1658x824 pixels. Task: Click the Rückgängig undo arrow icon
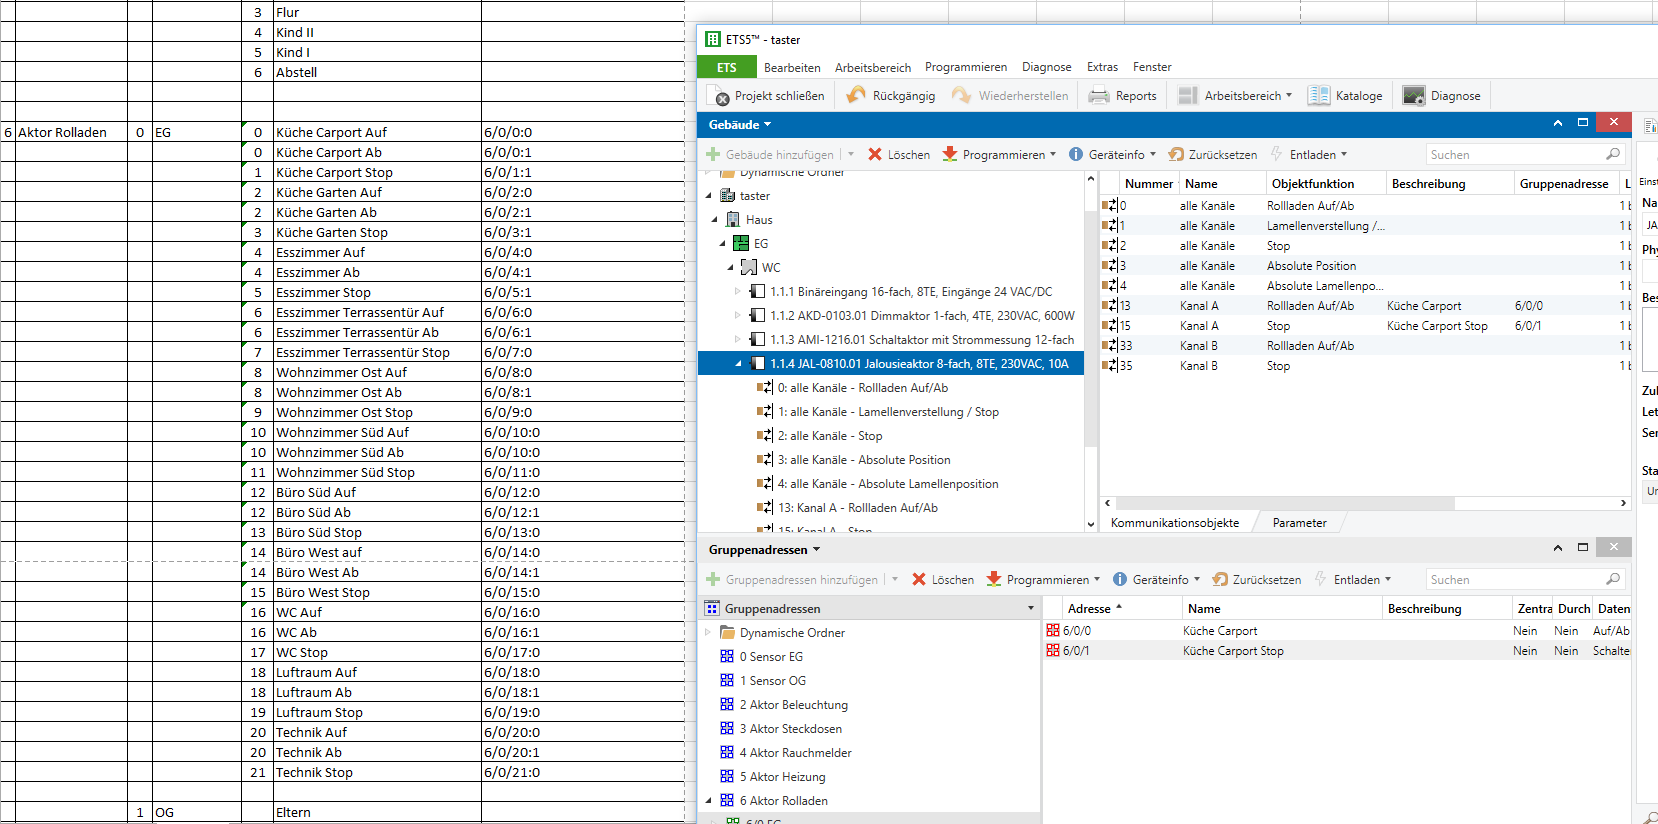coord(856,96)
